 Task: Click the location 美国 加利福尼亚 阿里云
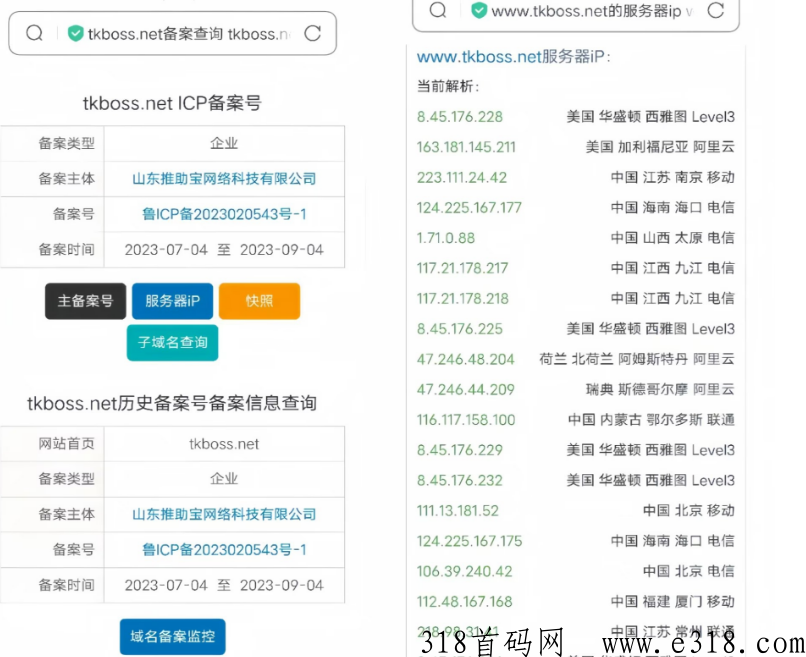click(660, 147)
